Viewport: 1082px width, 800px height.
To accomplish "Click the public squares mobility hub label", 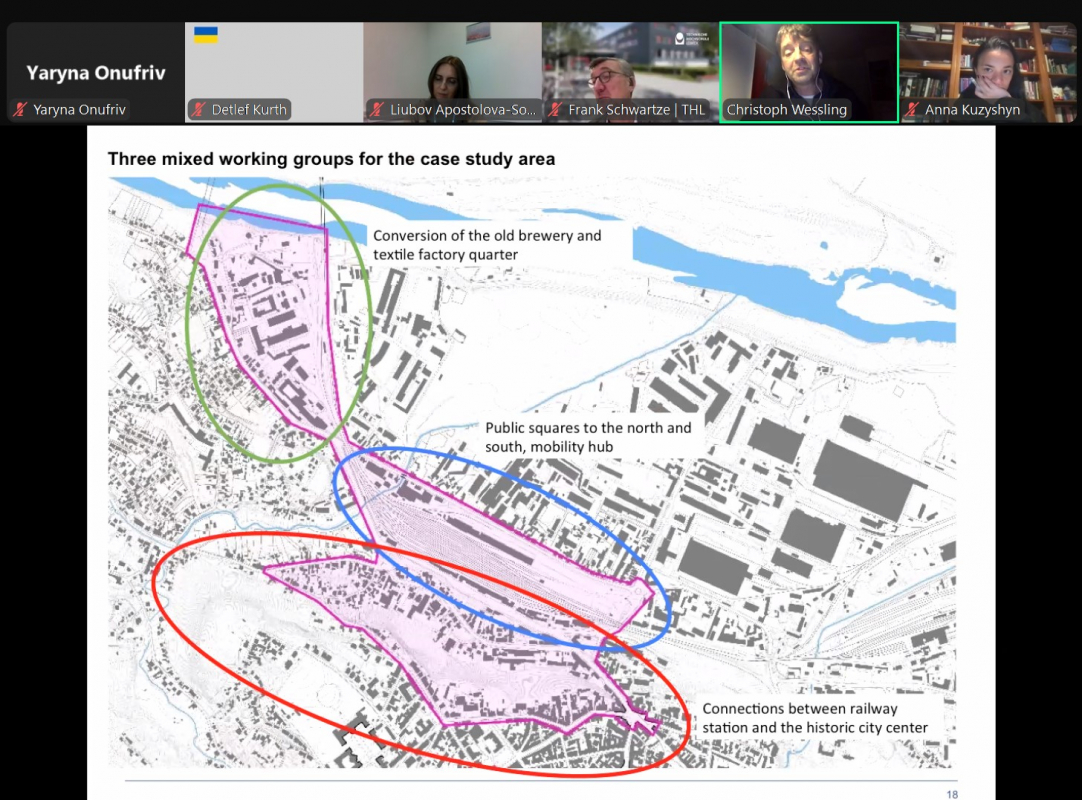I will pyautogui.click(x=589, y=437).
